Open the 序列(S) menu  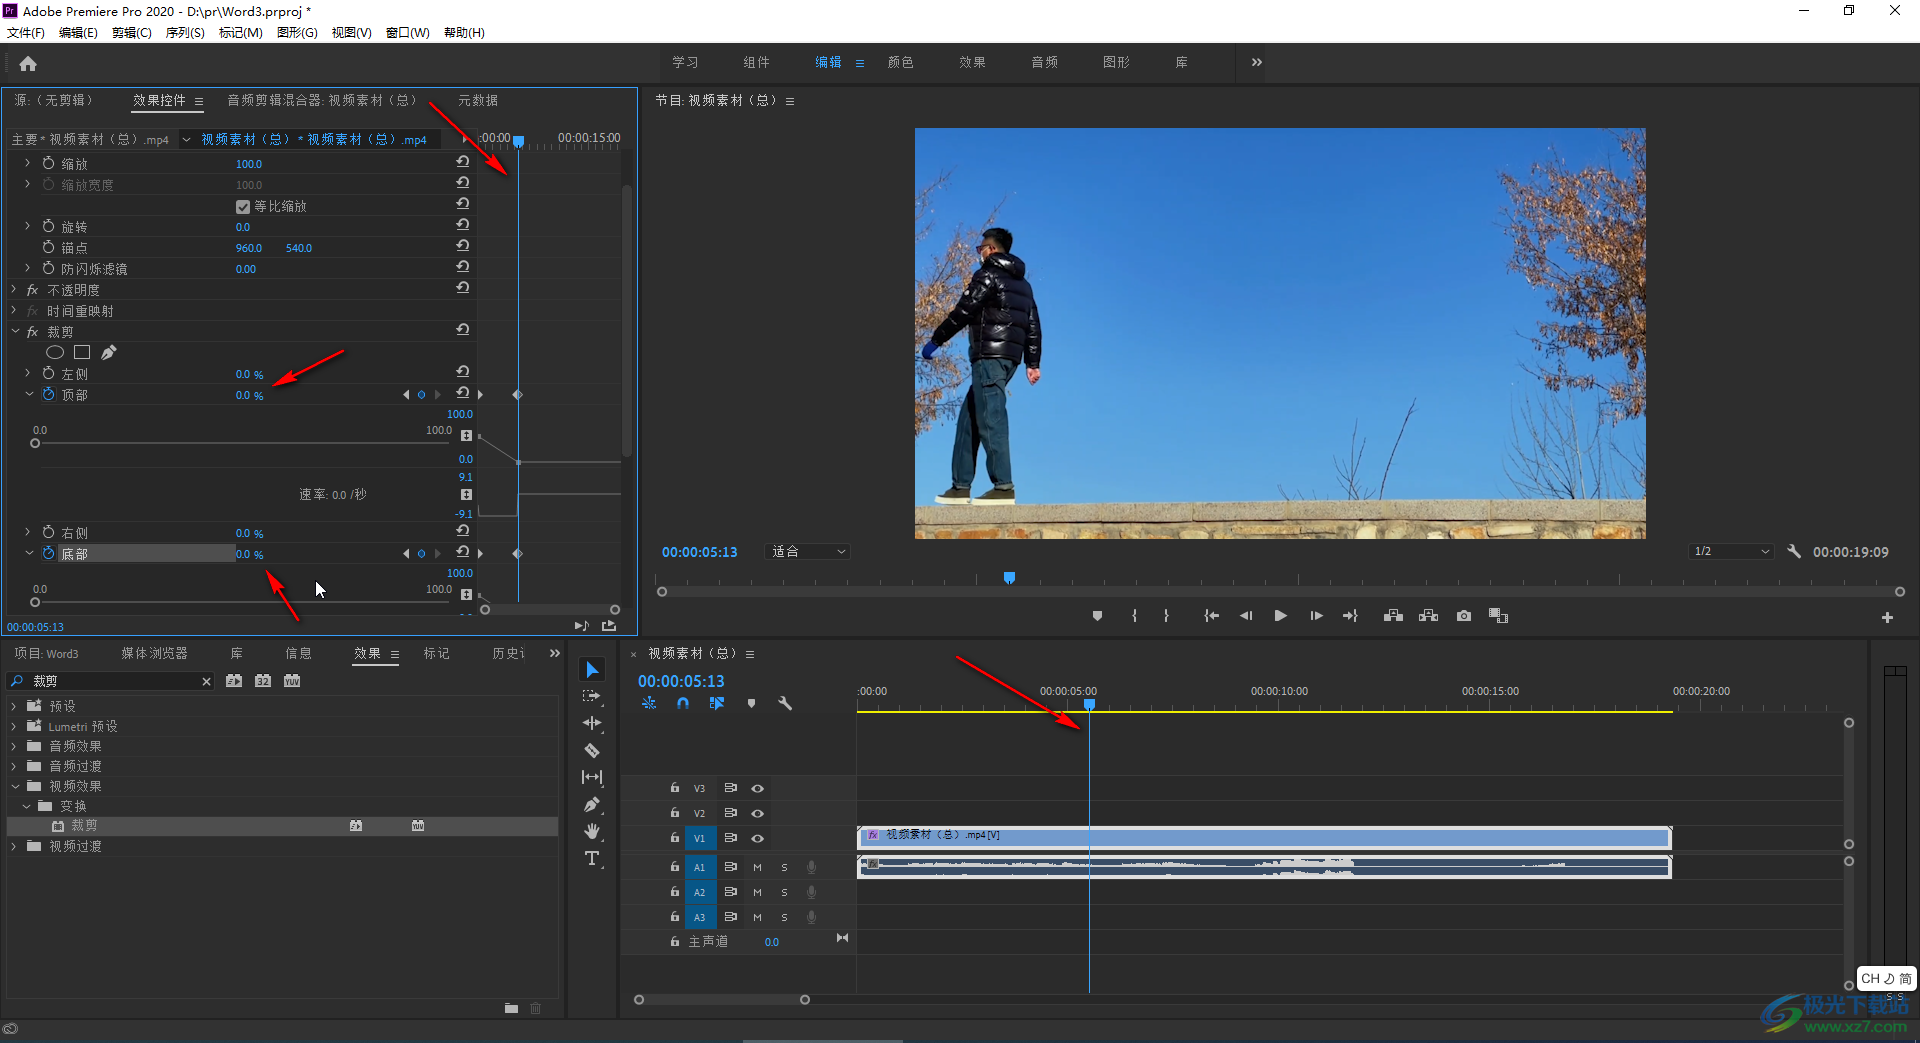[x=185, y=32]
